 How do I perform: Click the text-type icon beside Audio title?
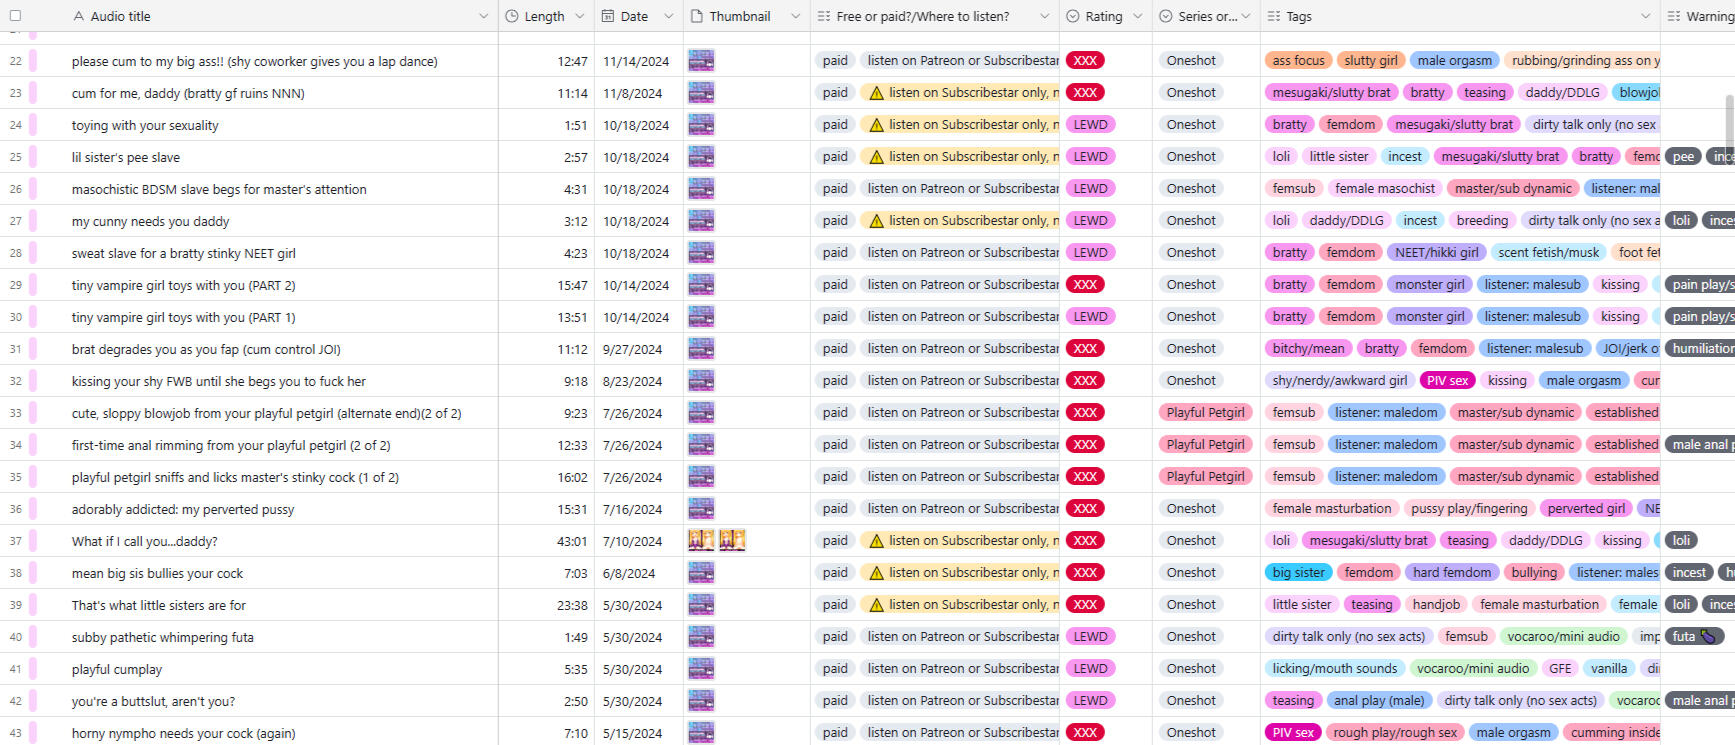pyautogui.click(x=79, y=16)
